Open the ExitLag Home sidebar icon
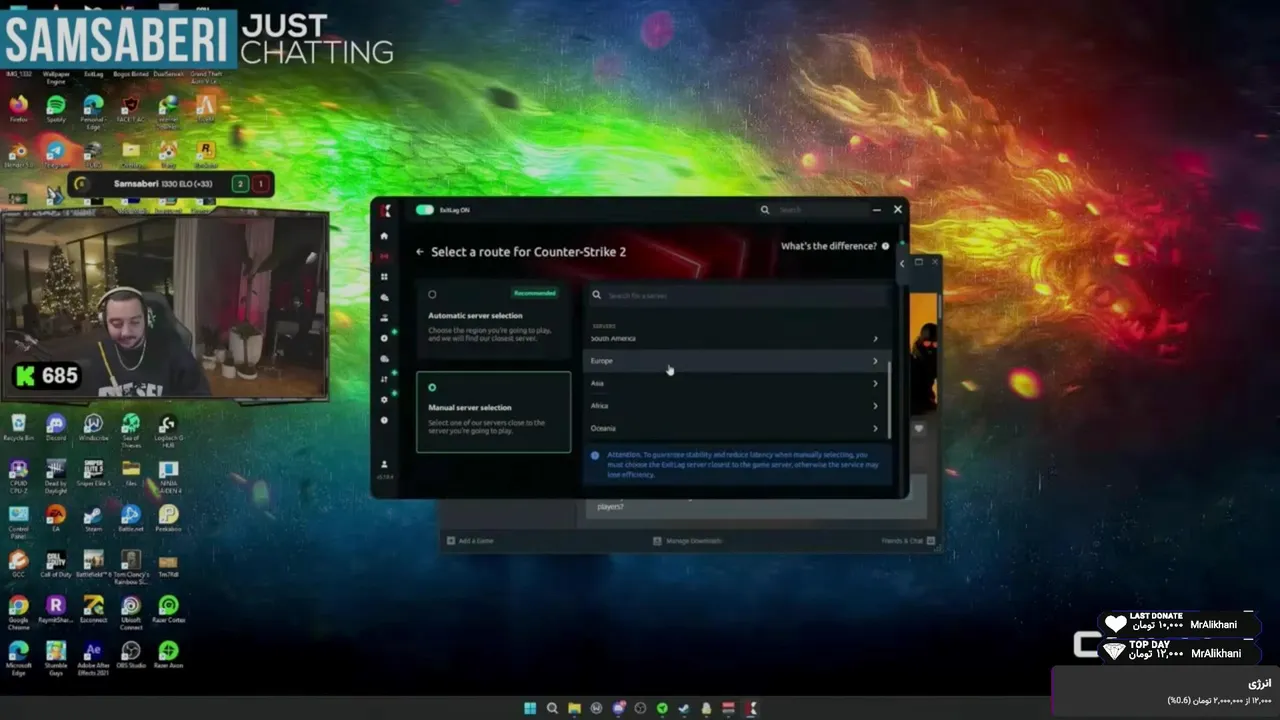The image size is (1280, 720). point(384,236)
